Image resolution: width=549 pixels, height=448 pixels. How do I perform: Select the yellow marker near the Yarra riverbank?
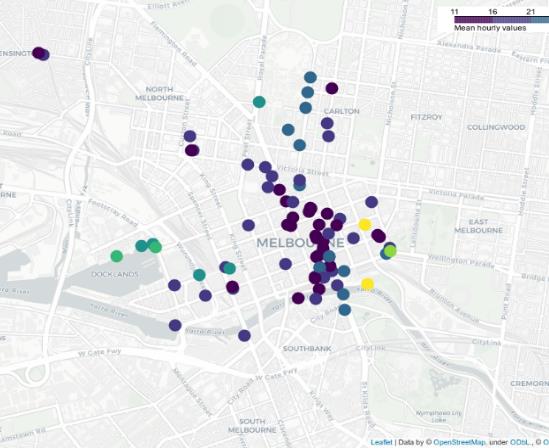(367, 284)
